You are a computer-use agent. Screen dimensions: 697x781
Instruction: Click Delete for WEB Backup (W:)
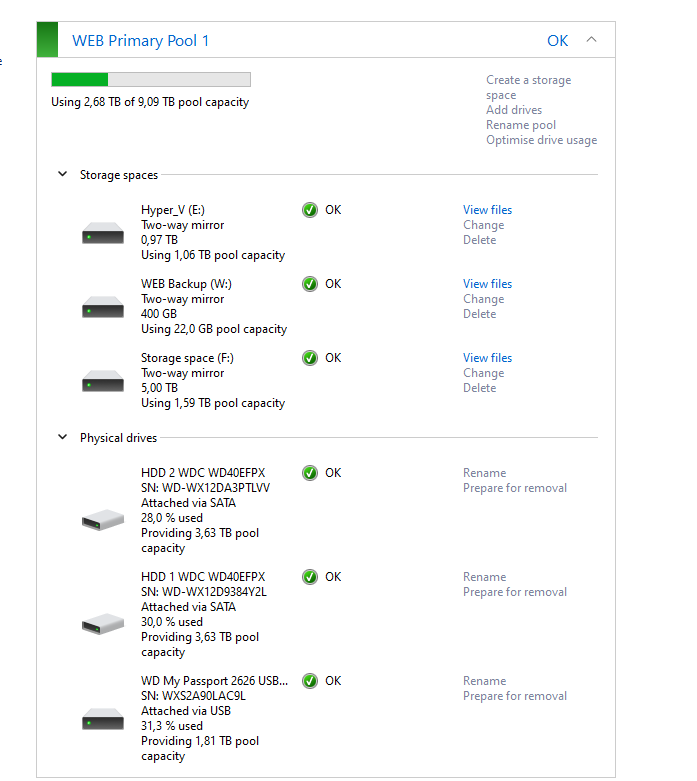pyautogui.click(x=479, y=314)
